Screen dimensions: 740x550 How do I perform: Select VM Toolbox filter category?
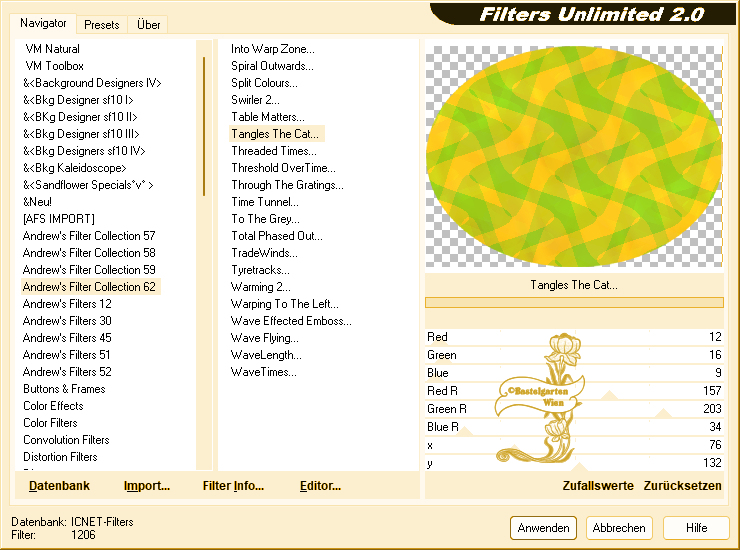(x=55, y=66)
